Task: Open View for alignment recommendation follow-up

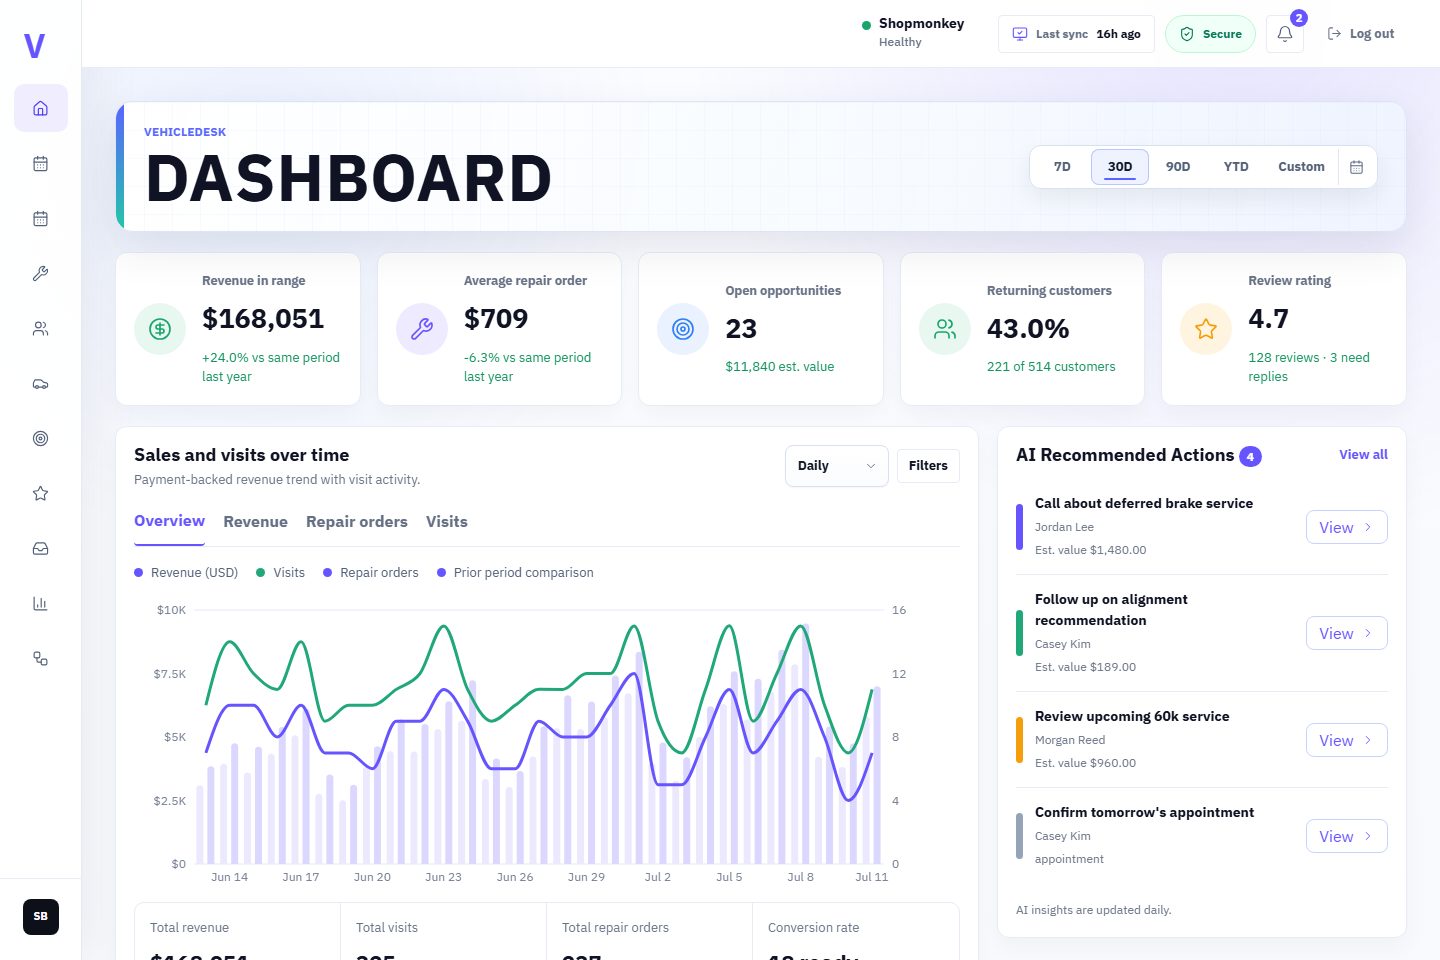Action: click(x=1346, y=633)
